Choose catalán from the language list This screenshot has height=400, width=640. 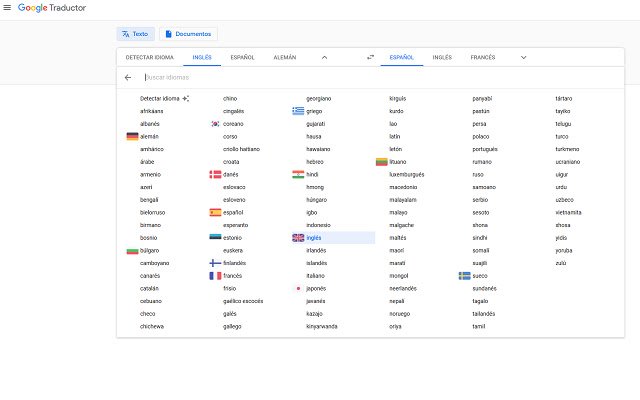tap(149, 288)
